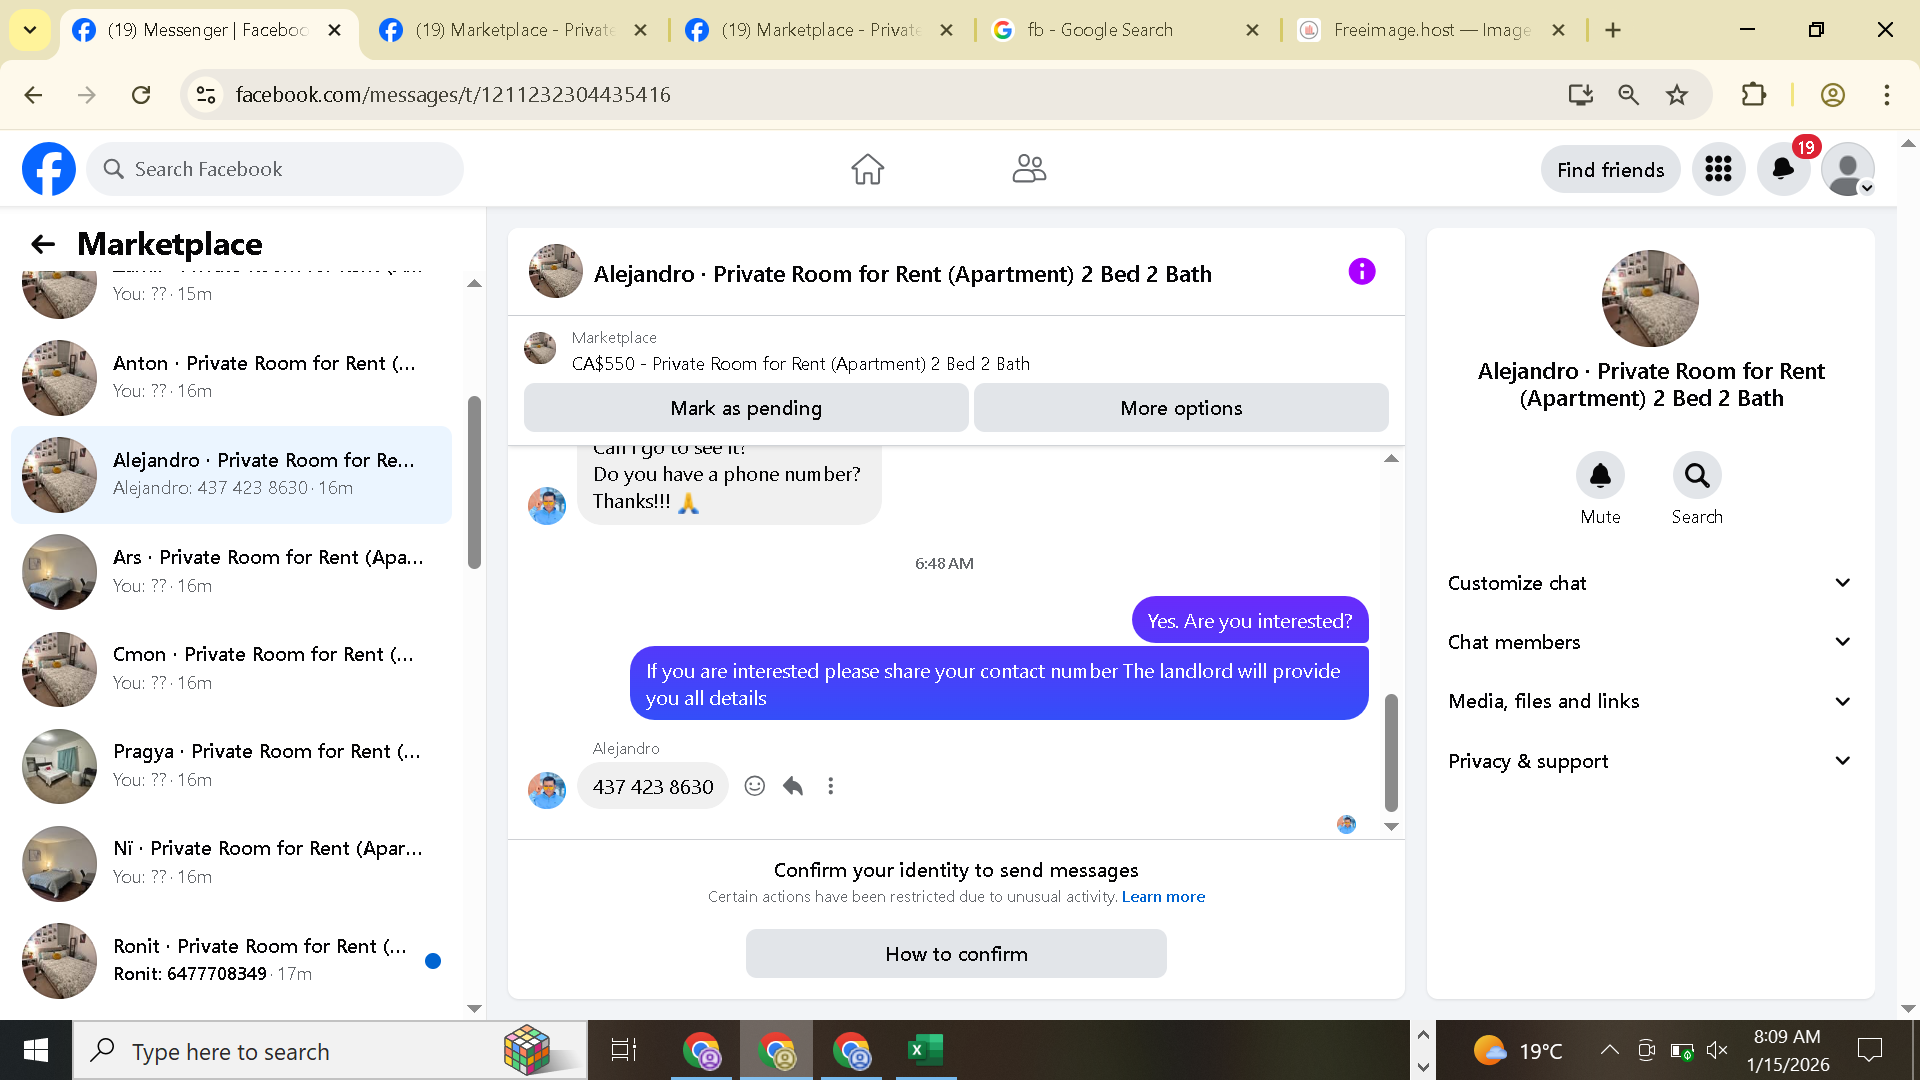Click the purple conversation info icon
The image size is (1920, 1080).
coord(1361,272)
